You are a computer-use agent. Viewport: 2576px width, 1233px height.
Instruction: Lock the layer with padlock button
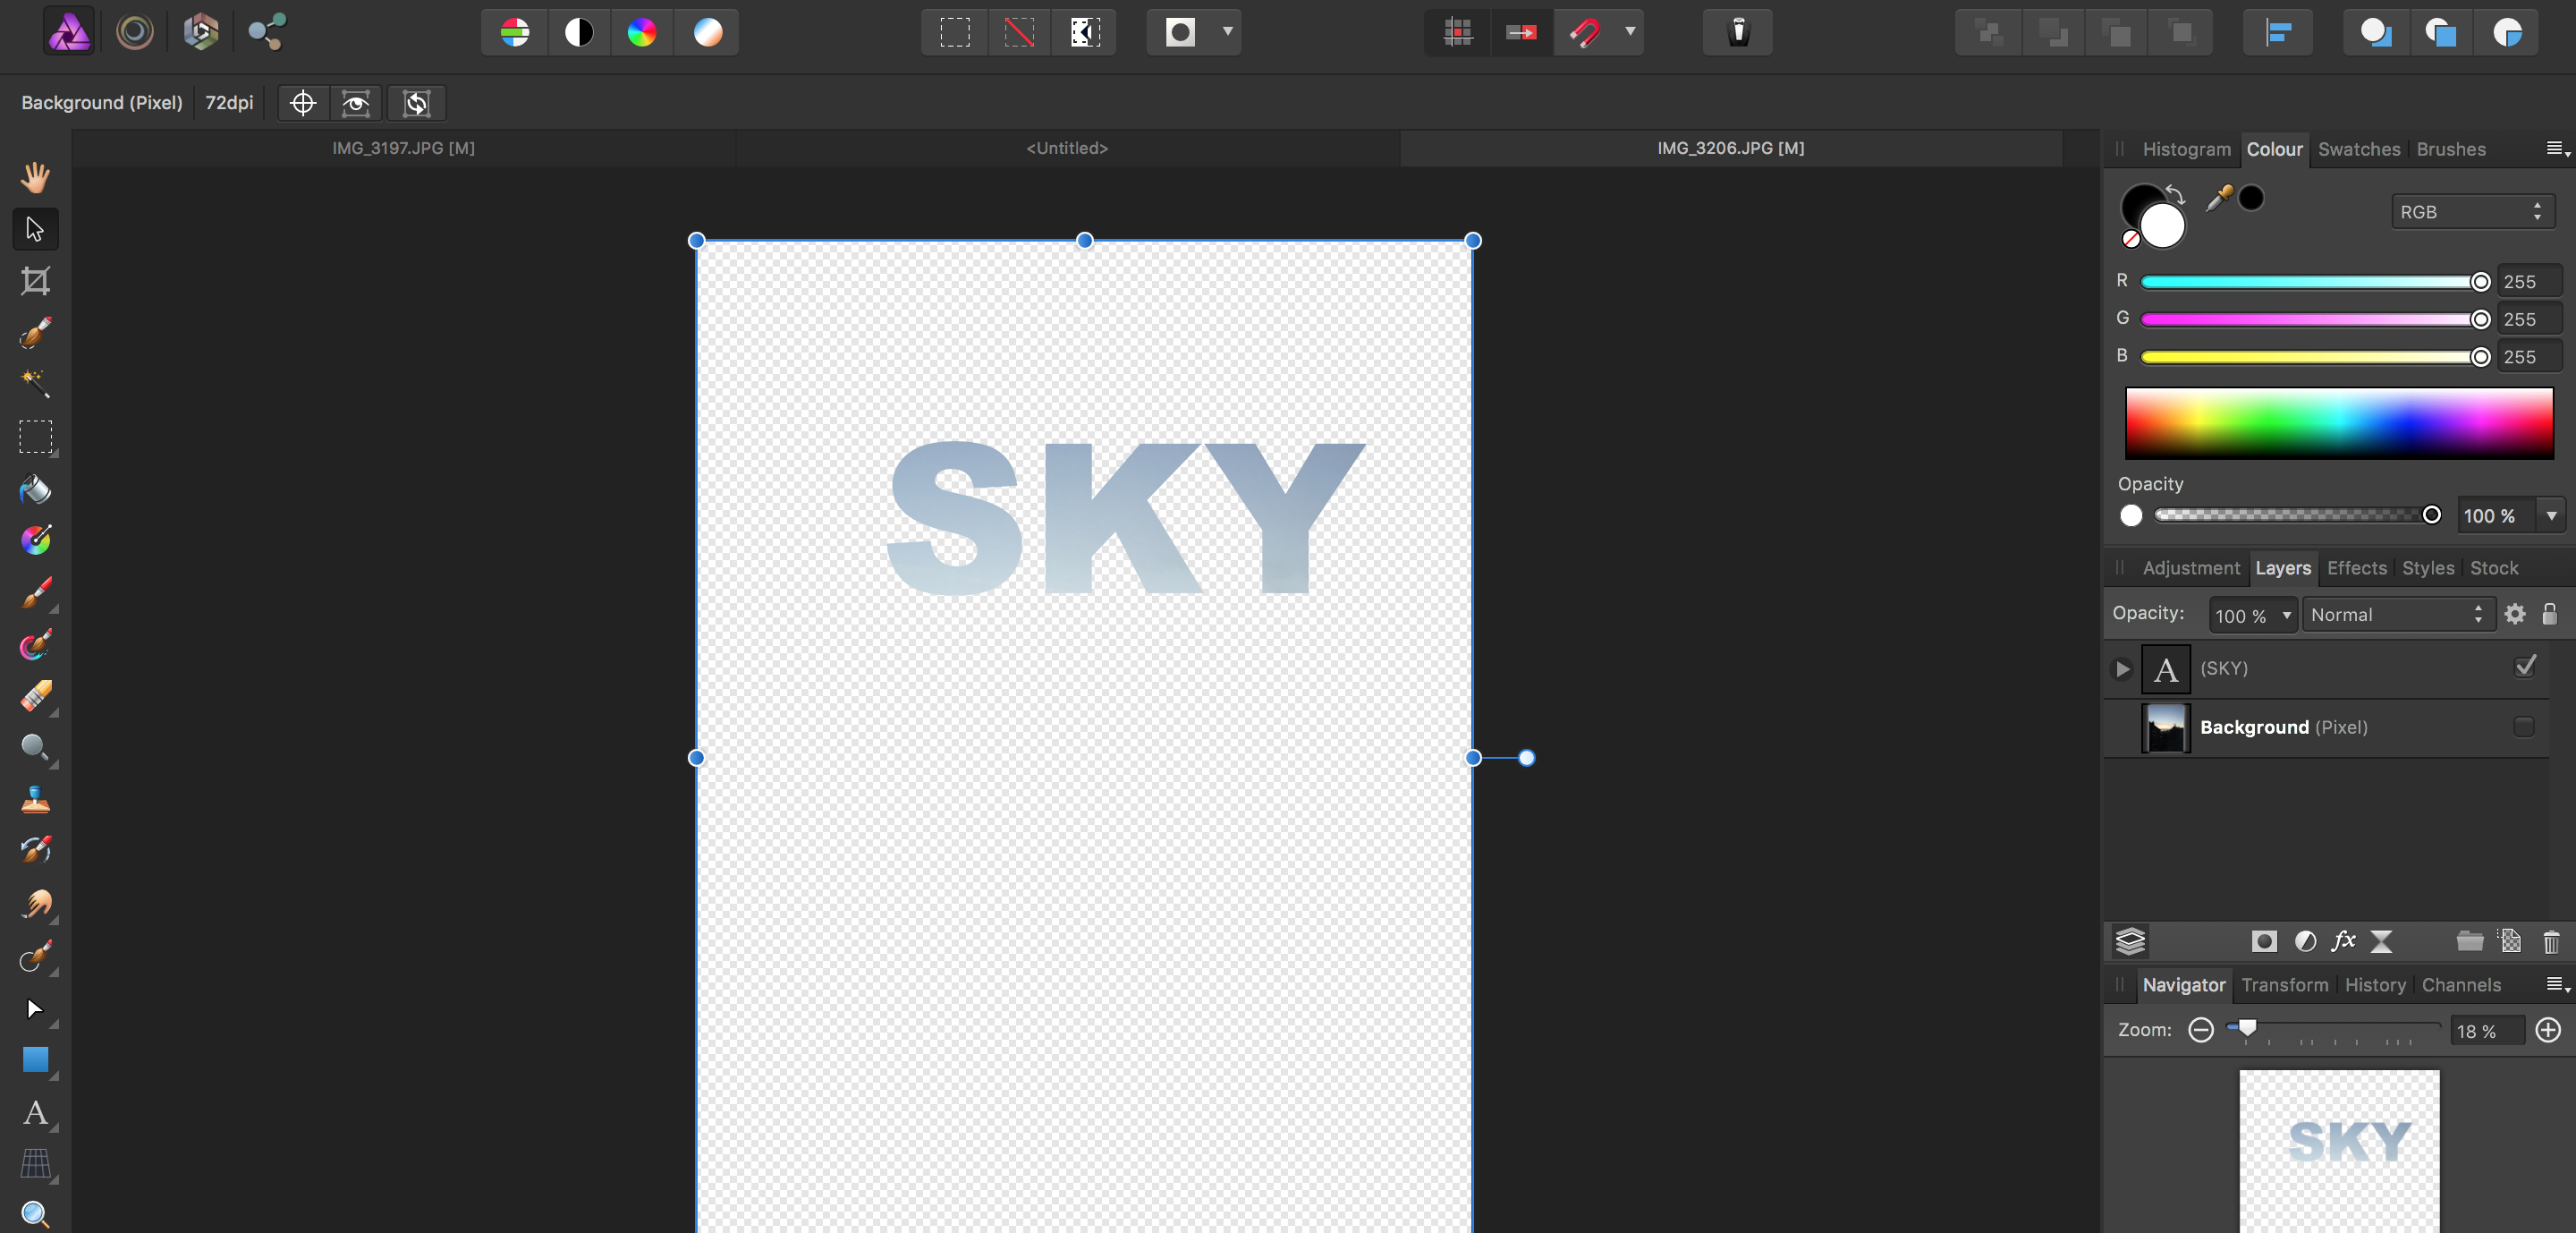click(x=2549, y=614)
